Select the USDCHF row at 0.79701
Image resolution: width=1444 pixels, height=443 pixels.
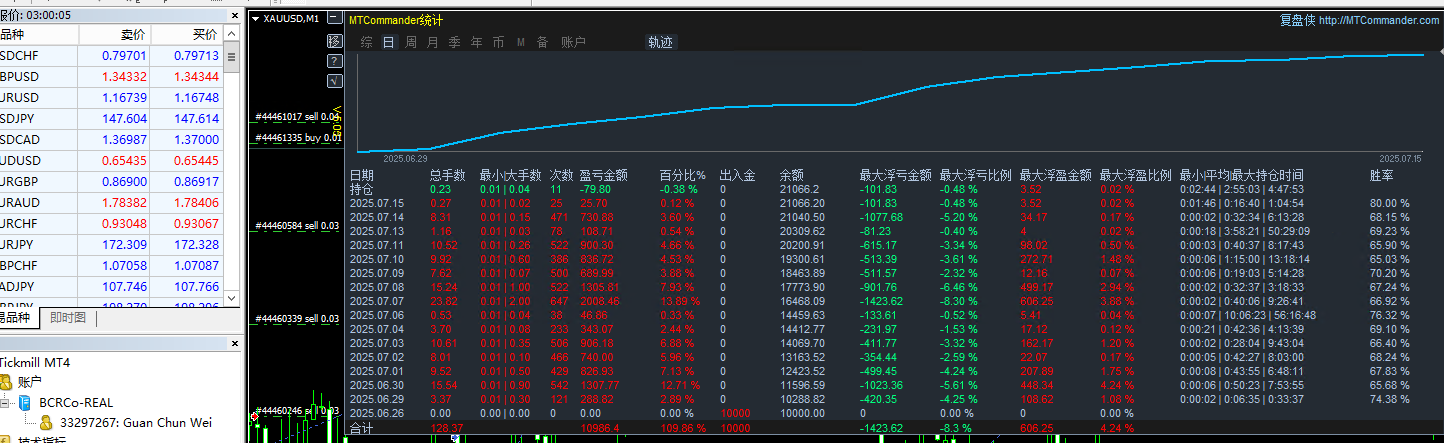(112, 56)
